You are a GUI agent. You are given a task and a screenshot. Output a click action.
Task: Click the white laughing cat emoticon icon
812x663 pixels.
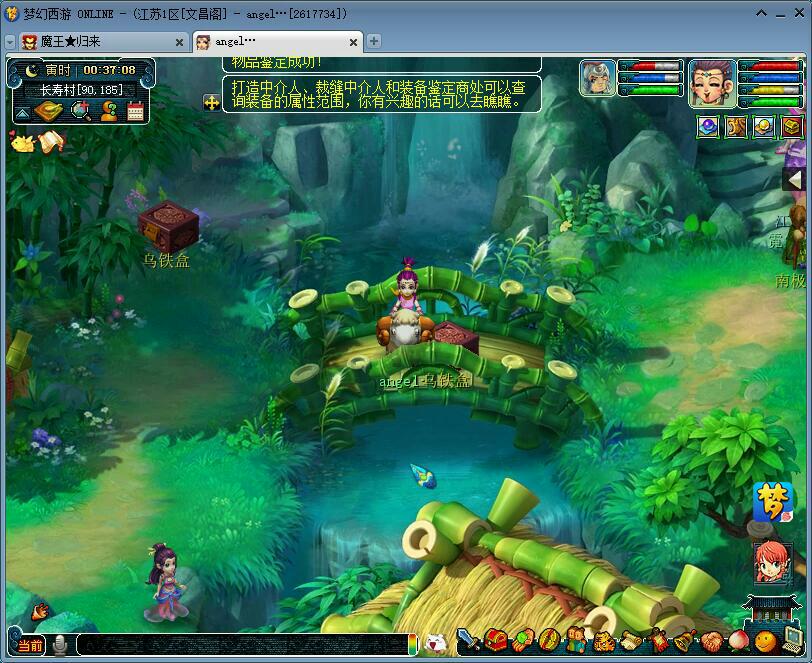pos(436,643)
